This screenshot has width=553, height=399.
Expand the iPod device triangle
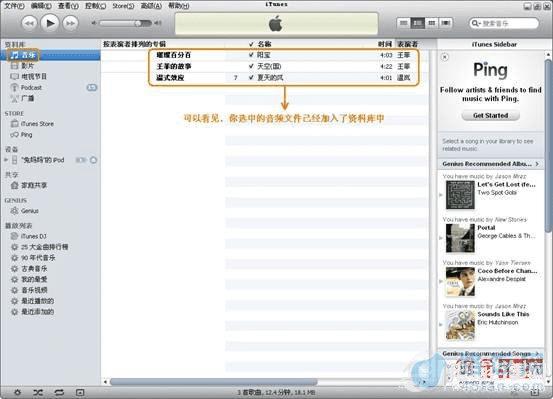click(6, 160)
